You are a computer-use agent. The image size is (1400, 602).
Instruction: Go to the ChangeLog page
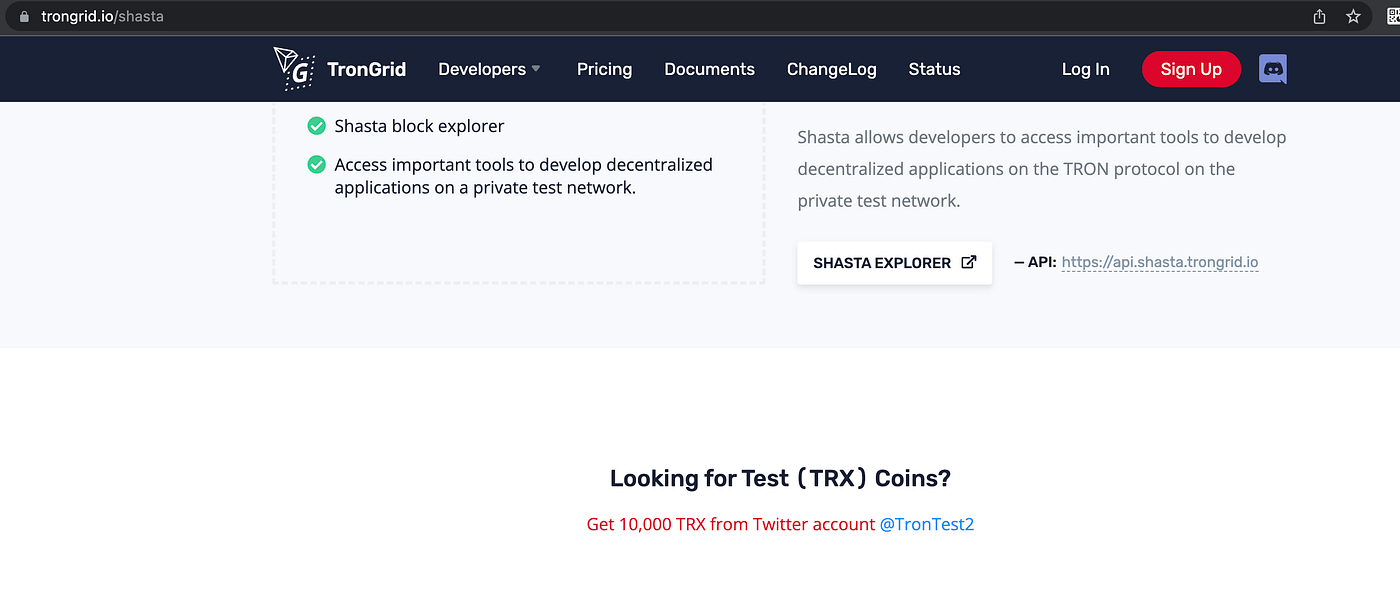coord(831,69)
